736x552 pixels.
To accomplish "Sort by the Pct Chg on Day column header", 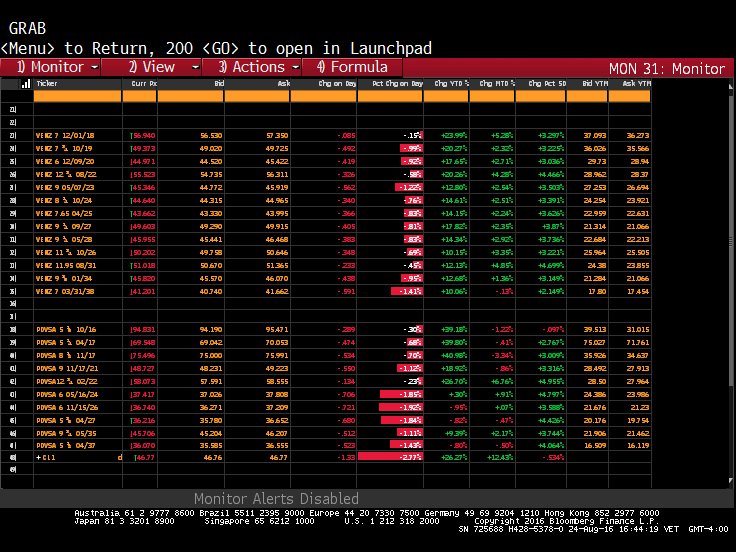I will tap(398, 84).
